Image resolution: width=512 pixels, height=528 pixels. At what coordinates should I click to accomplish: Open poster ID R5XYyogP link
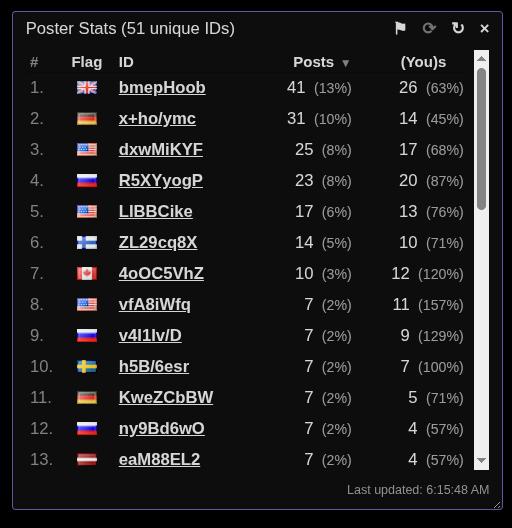(x=161, y=181)
